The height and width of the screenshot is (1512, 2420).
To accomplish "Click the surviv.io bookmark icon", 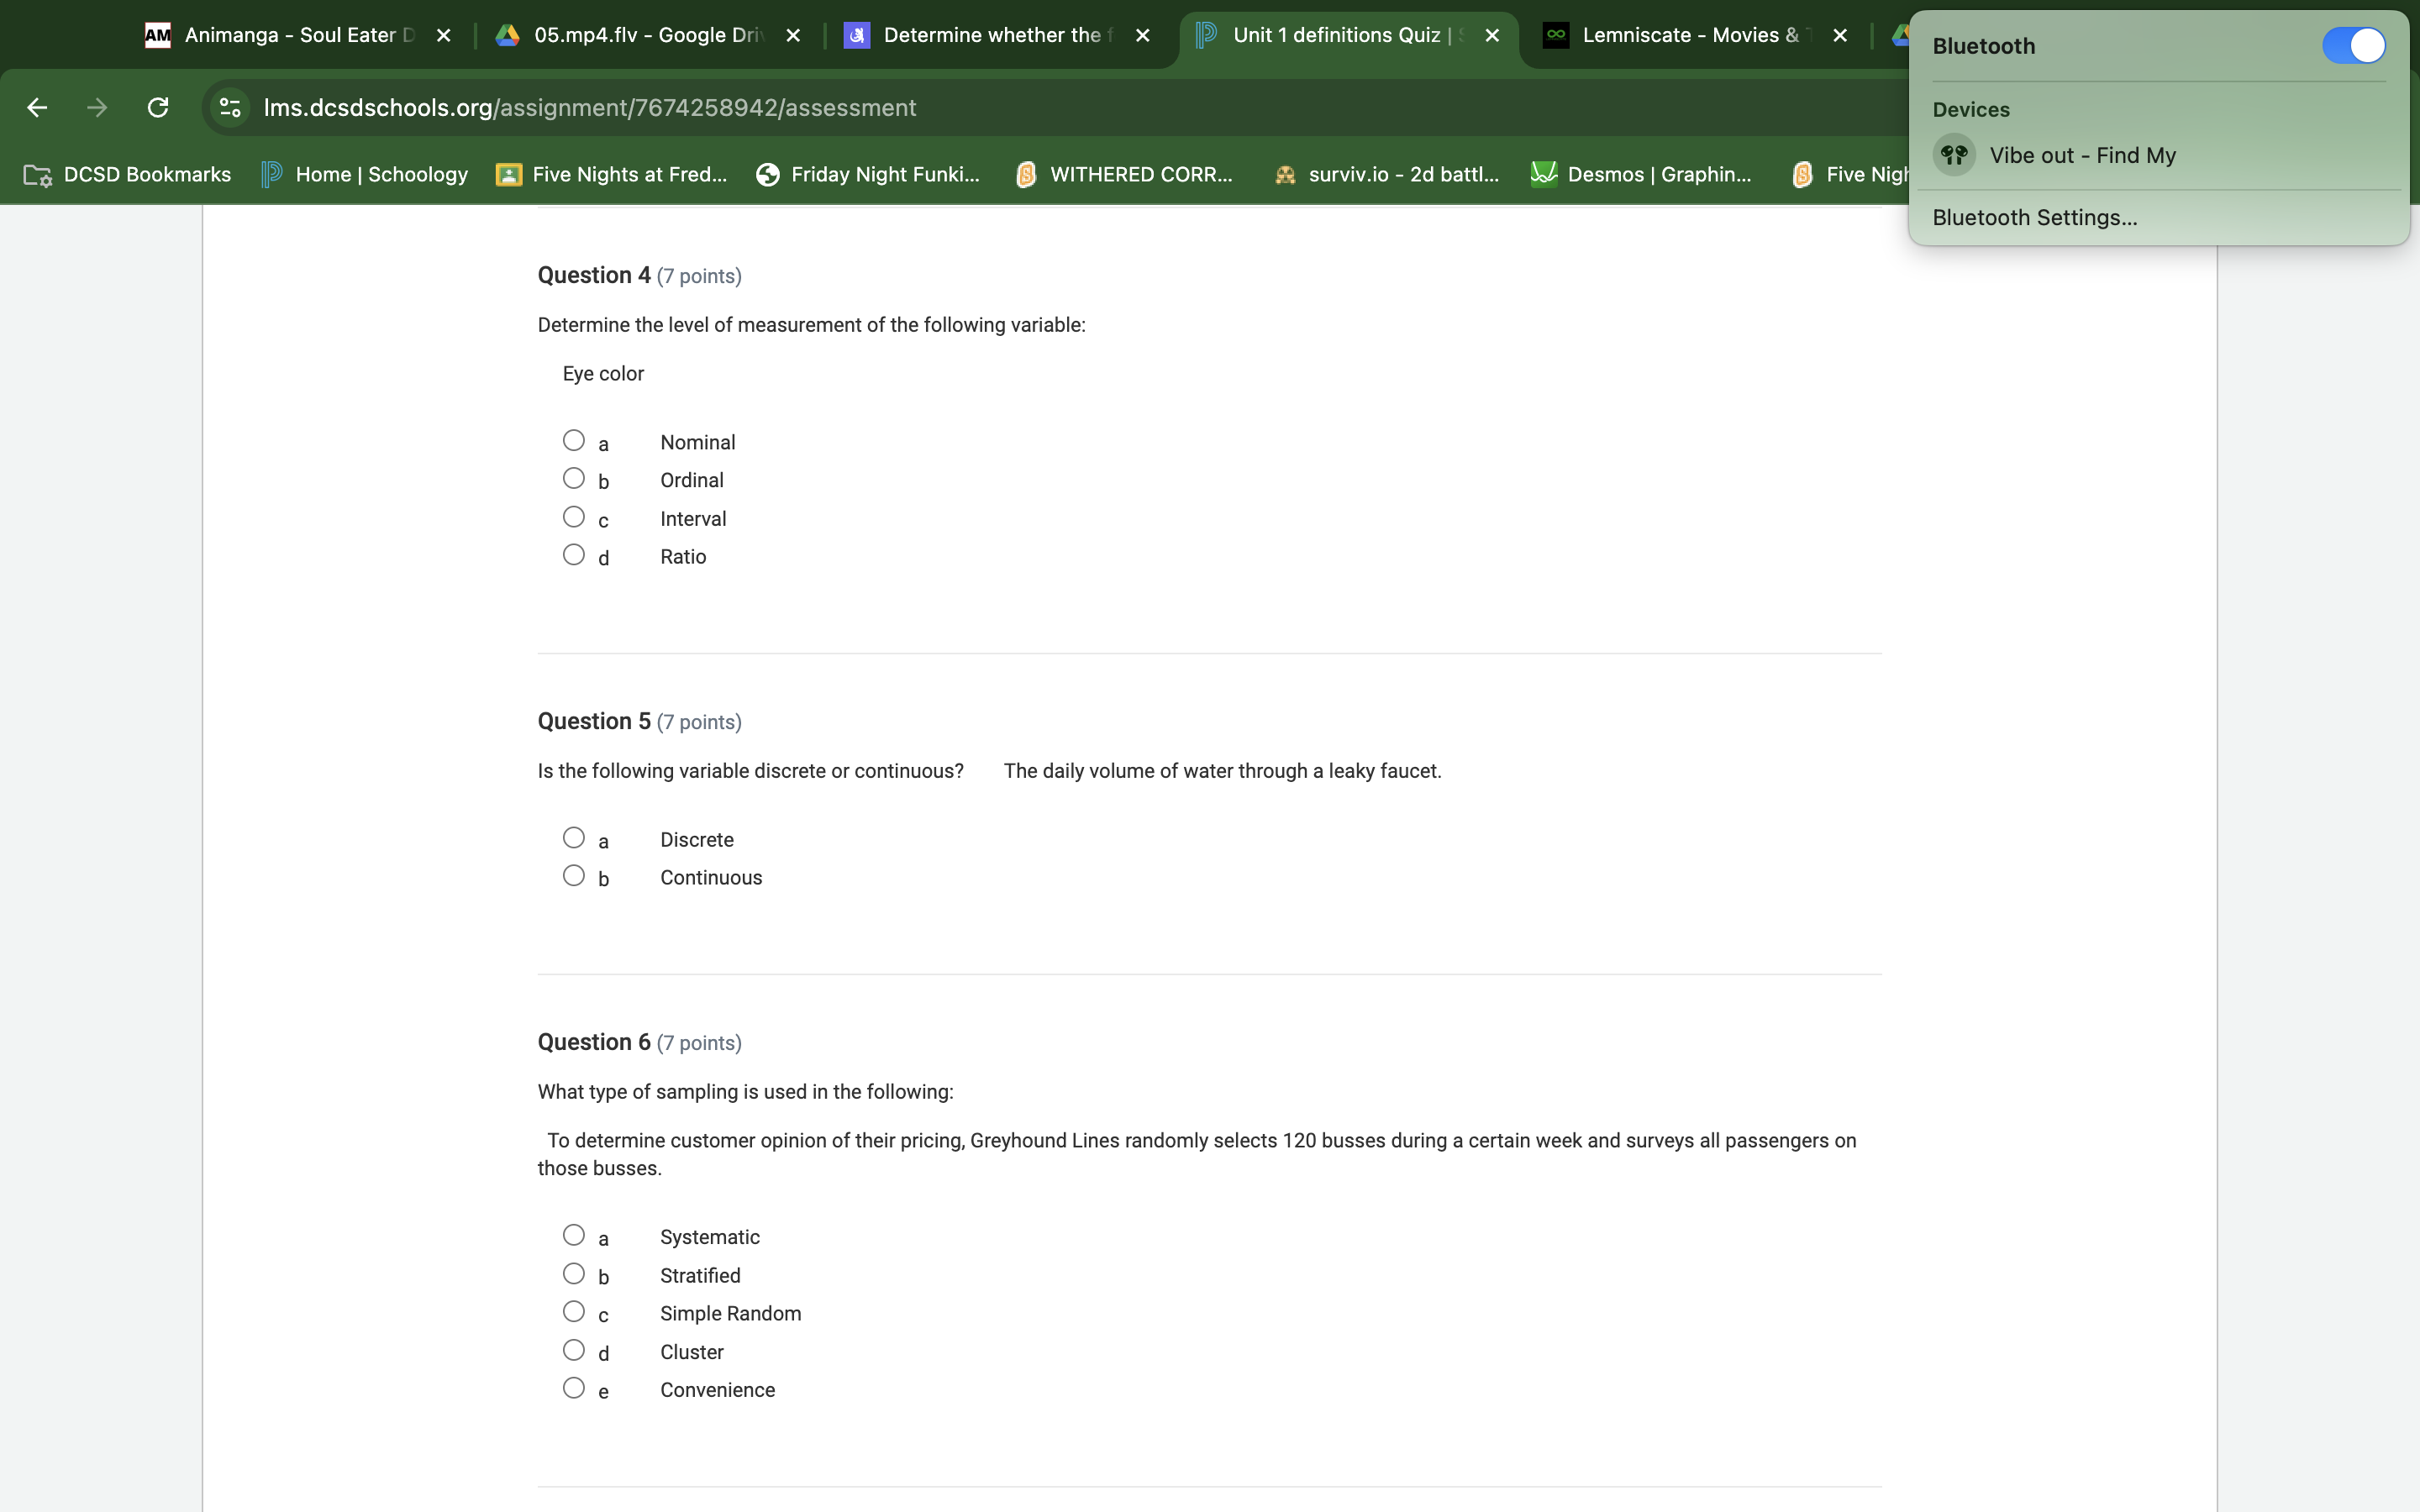I will 1284,172.
